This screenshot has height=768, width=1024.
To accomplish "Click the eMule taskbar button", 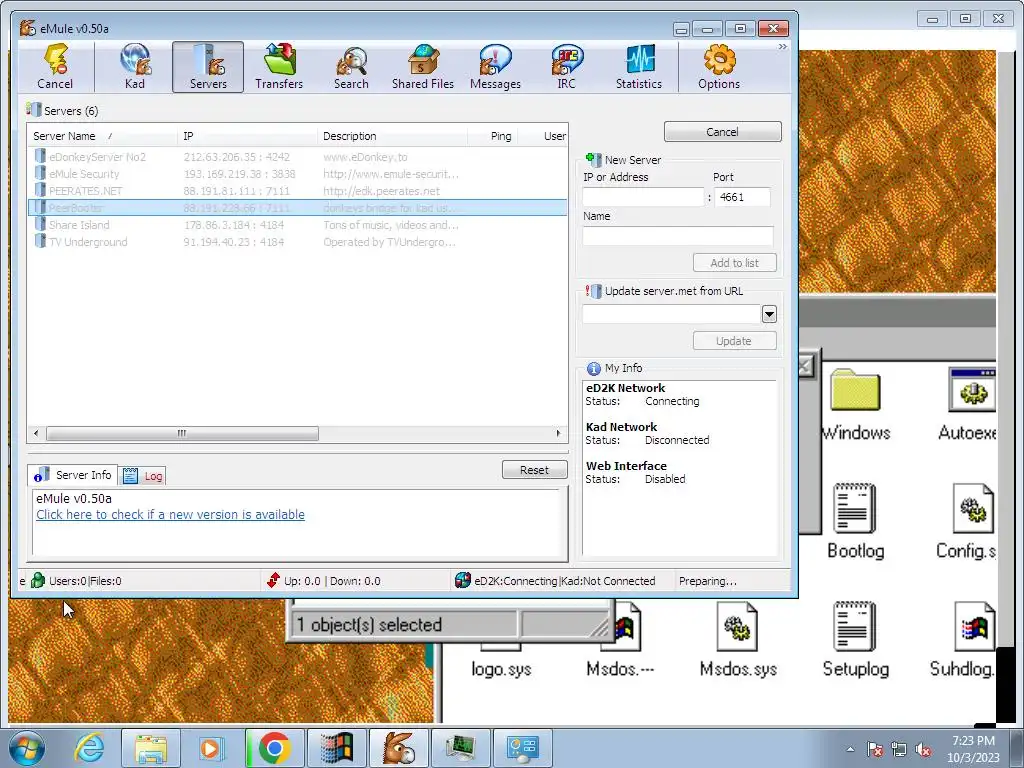I will 398,748.
